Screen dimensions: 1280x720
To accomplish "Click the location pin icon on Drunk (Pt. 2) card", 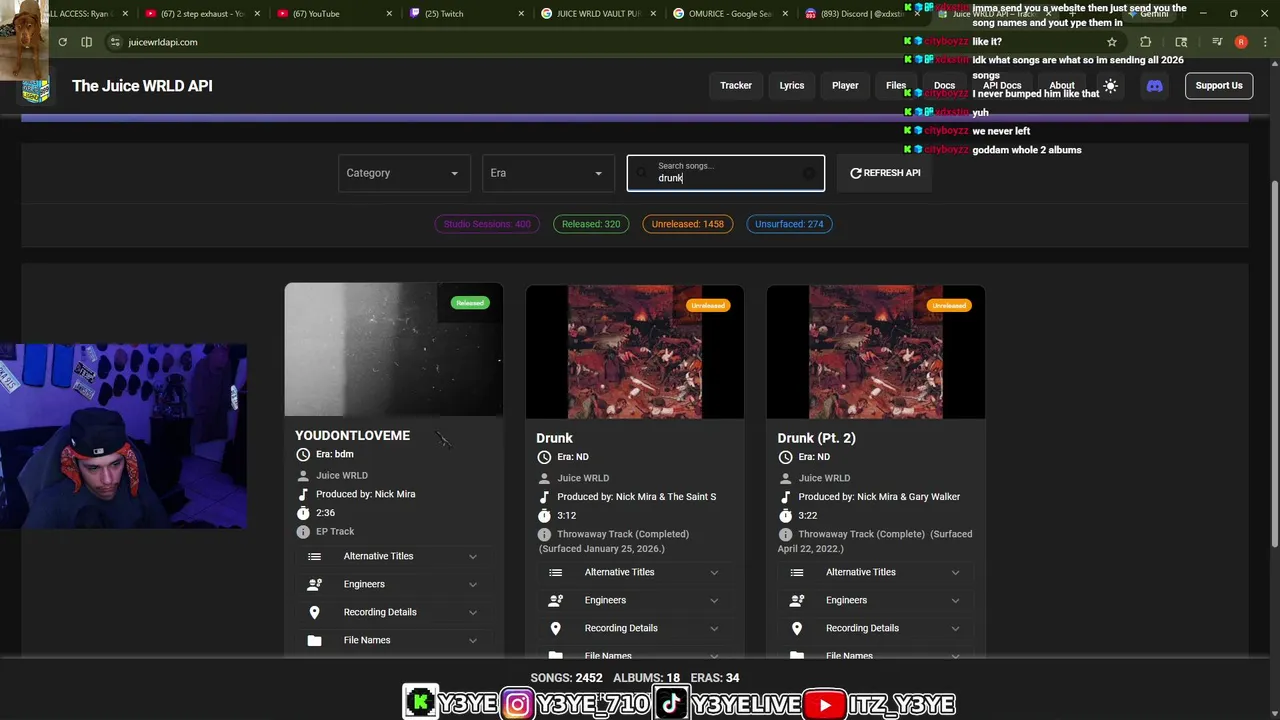I will (797, 629).
